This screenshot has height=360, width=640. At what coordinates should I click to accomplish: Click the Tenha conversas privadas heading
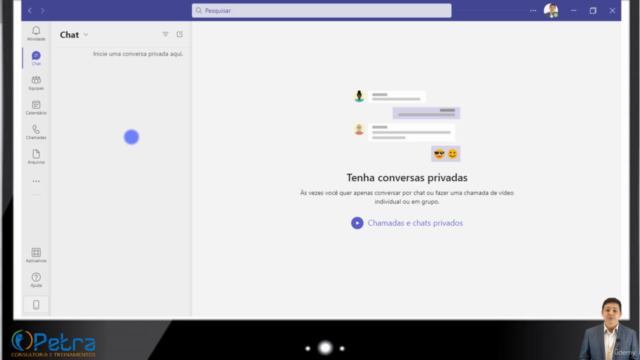407,178
